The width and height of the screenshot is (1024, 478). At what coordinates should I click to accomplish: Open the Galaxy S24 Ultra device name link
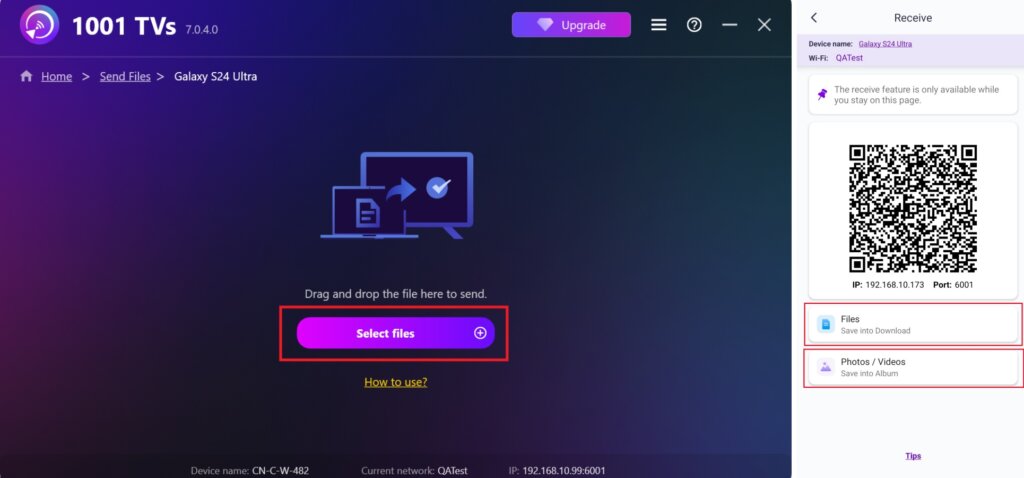885,44
